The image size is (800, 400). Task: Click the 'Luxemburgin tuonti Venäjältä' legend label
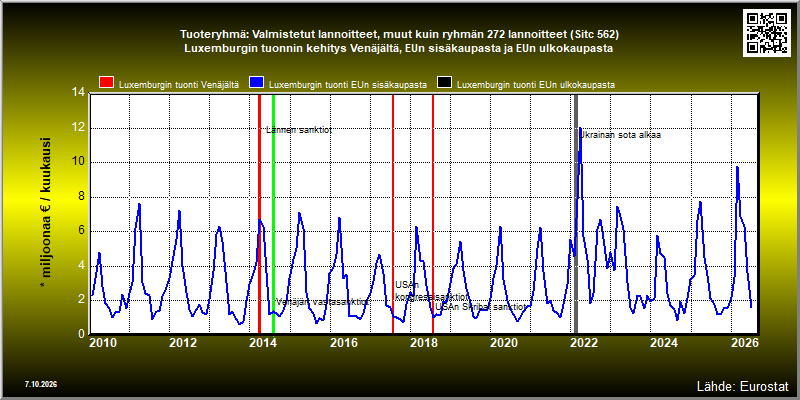[x=179, y=85]
